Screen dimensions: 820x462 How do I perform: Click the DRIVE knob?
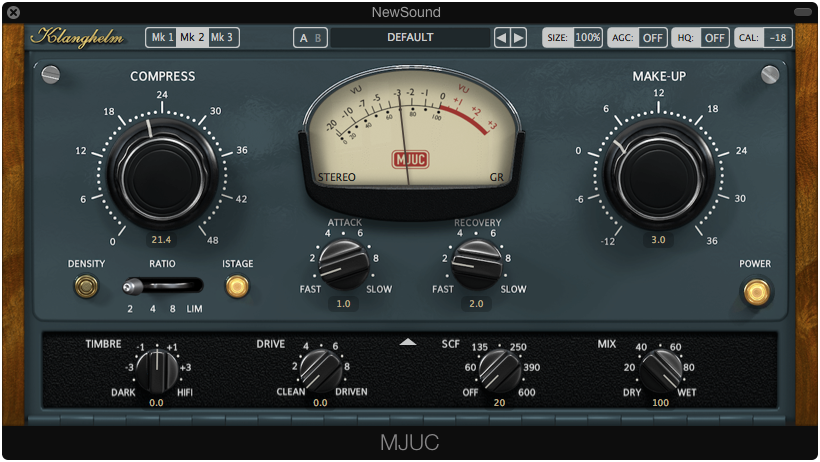[x=321, y=371]
